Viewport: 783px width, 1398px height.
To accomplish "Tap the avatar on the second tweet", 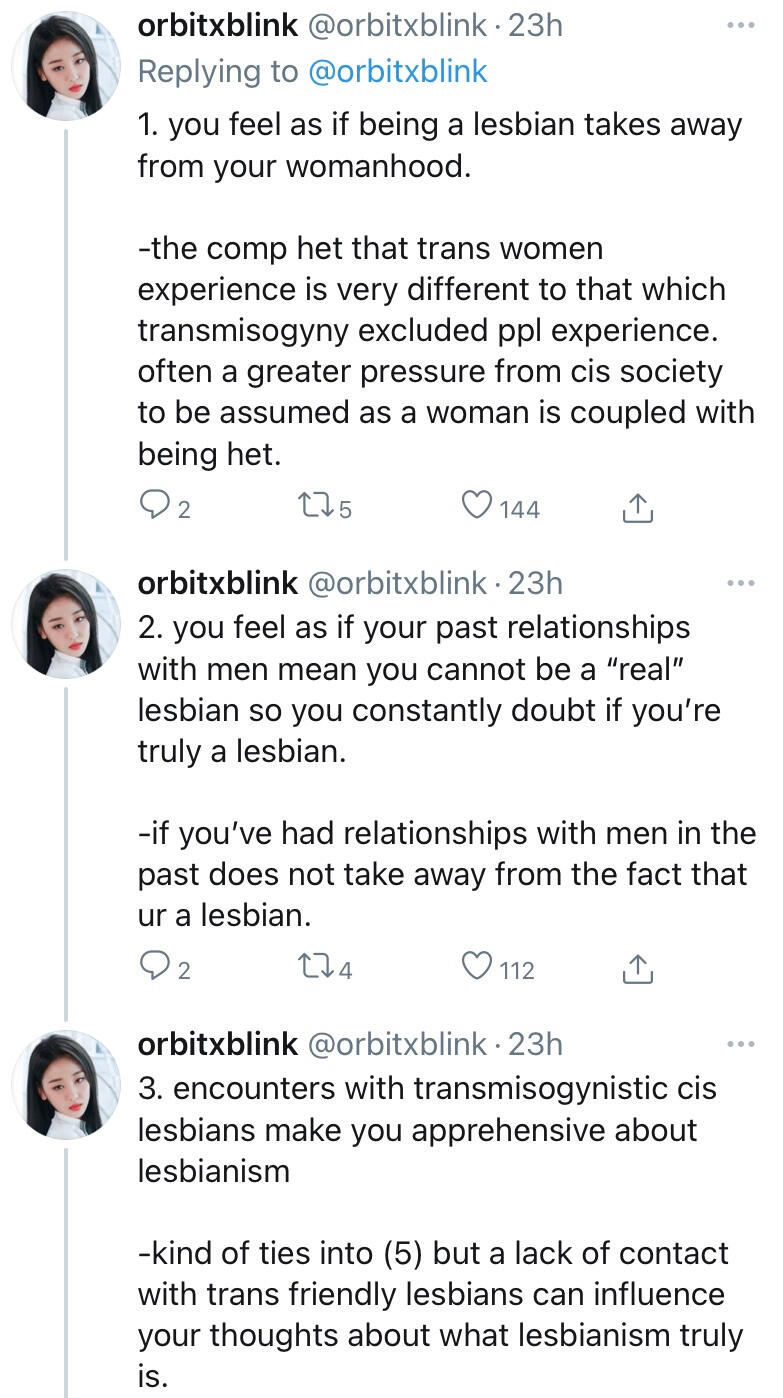I will (x=66, y=624).
